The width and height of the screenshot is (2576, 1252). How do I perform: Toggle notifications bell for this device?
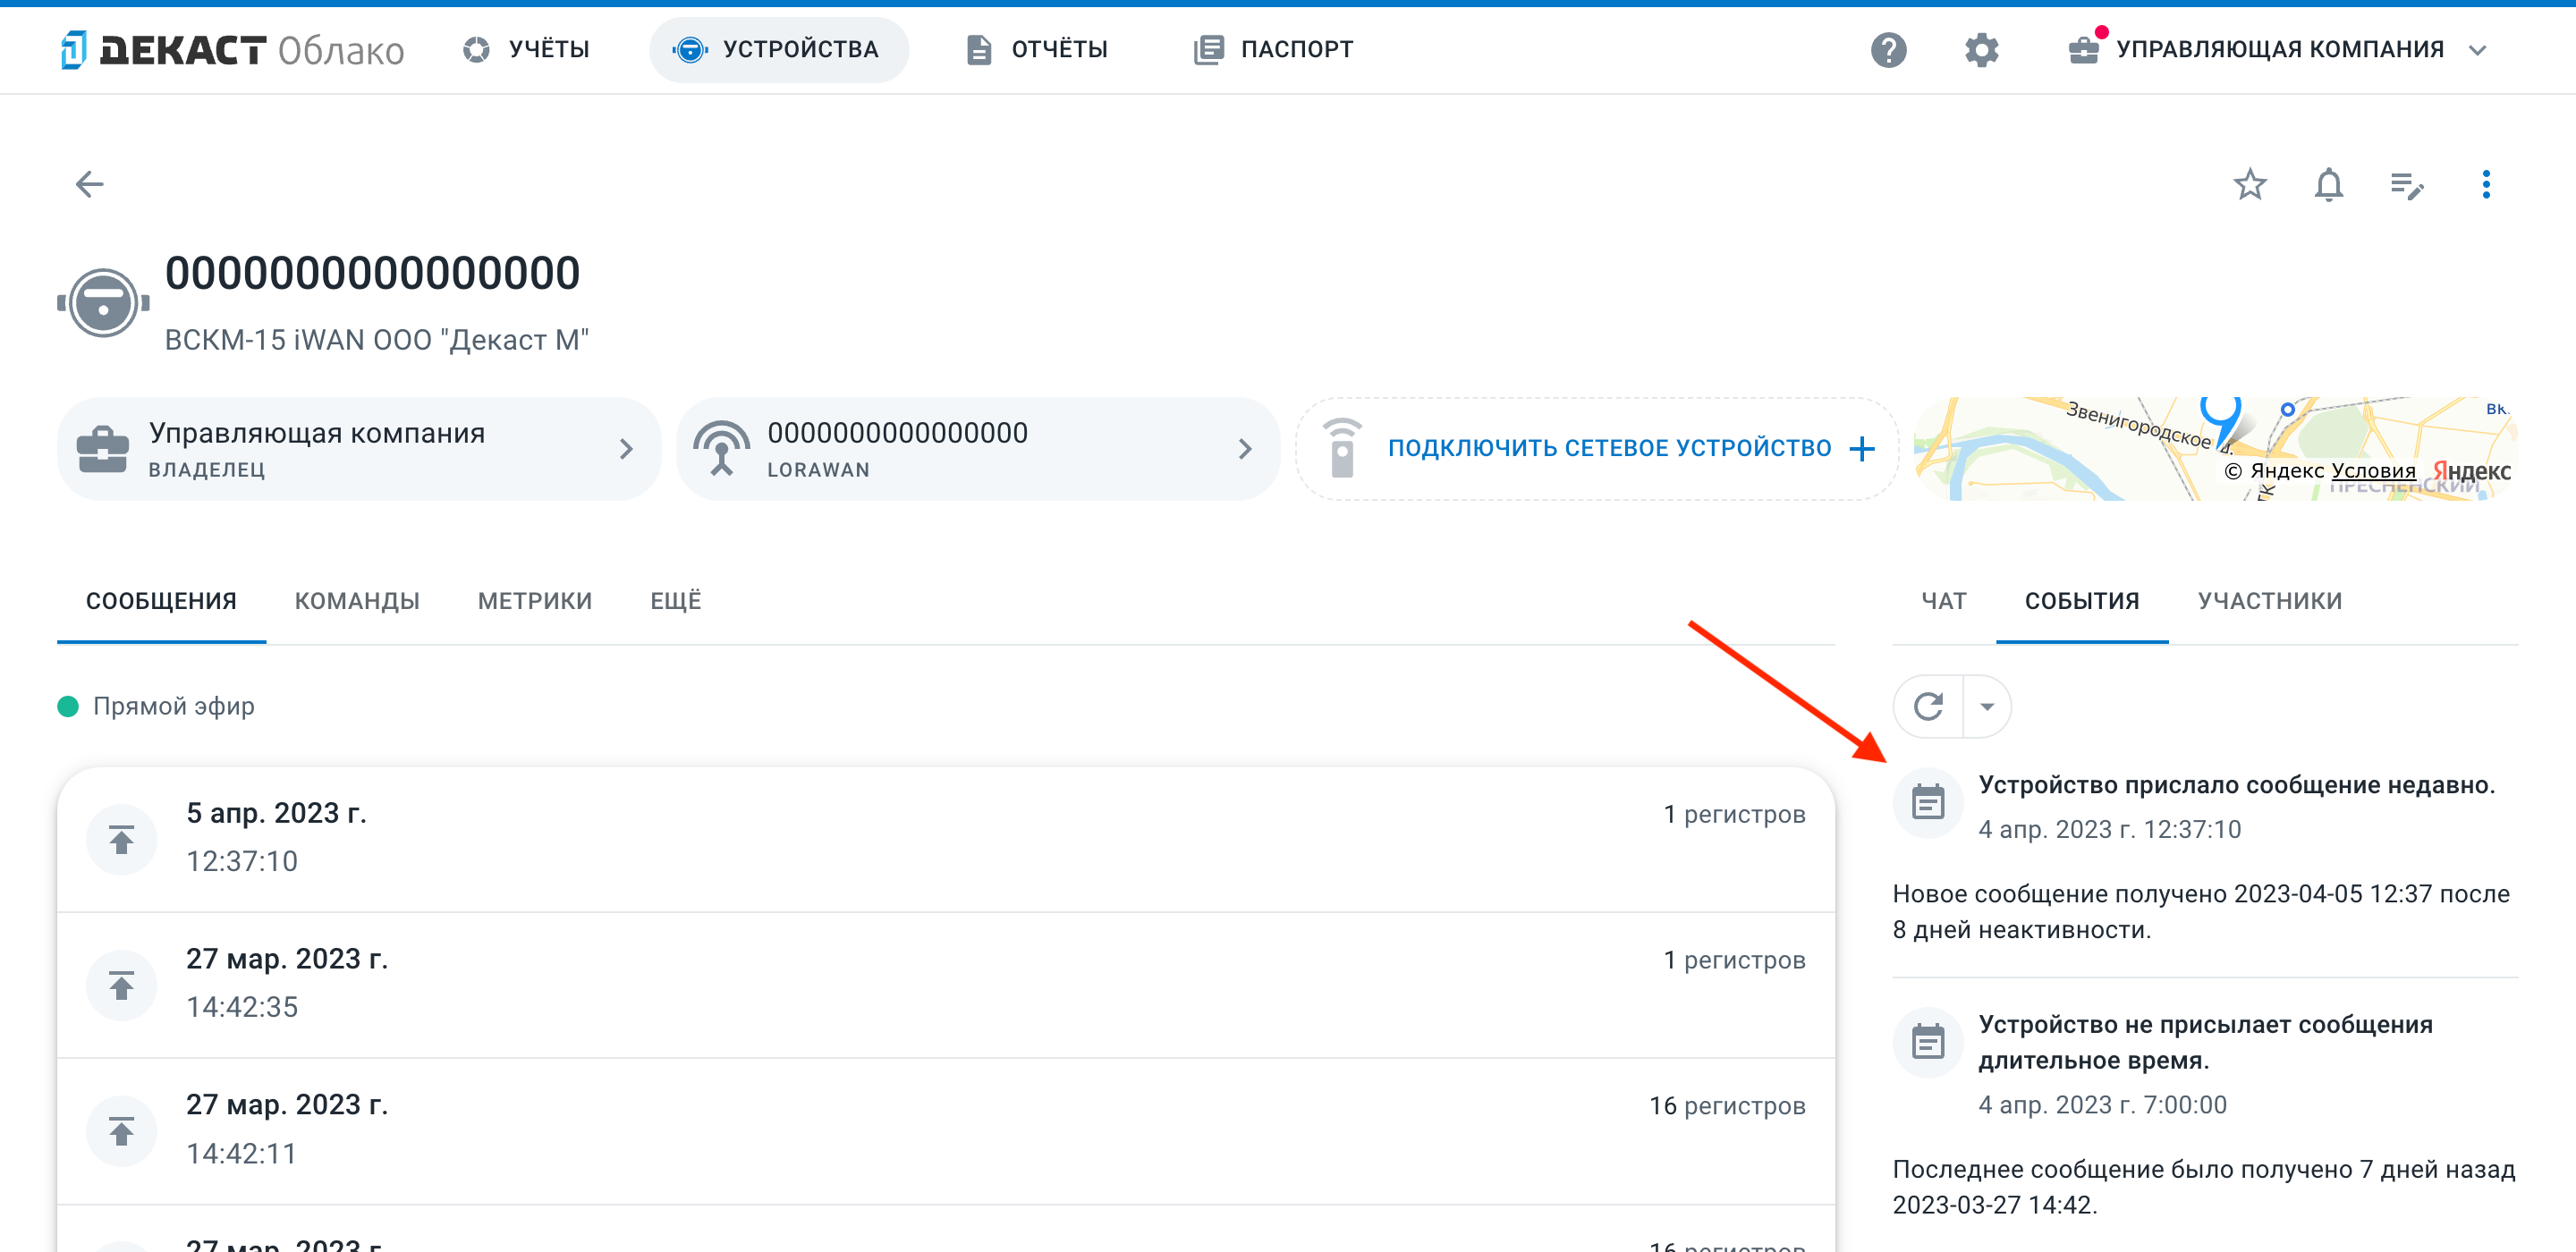tap(2328, 184)
